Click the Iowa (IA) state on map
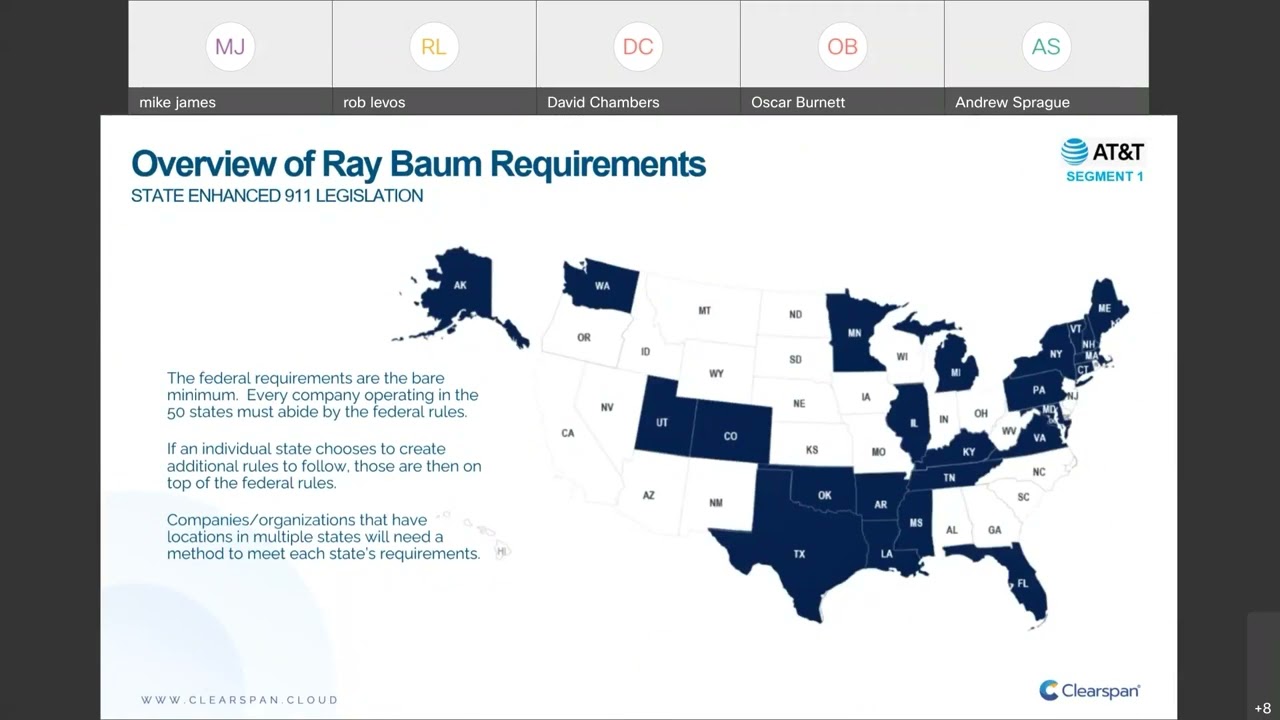 [x=865, y=397]
